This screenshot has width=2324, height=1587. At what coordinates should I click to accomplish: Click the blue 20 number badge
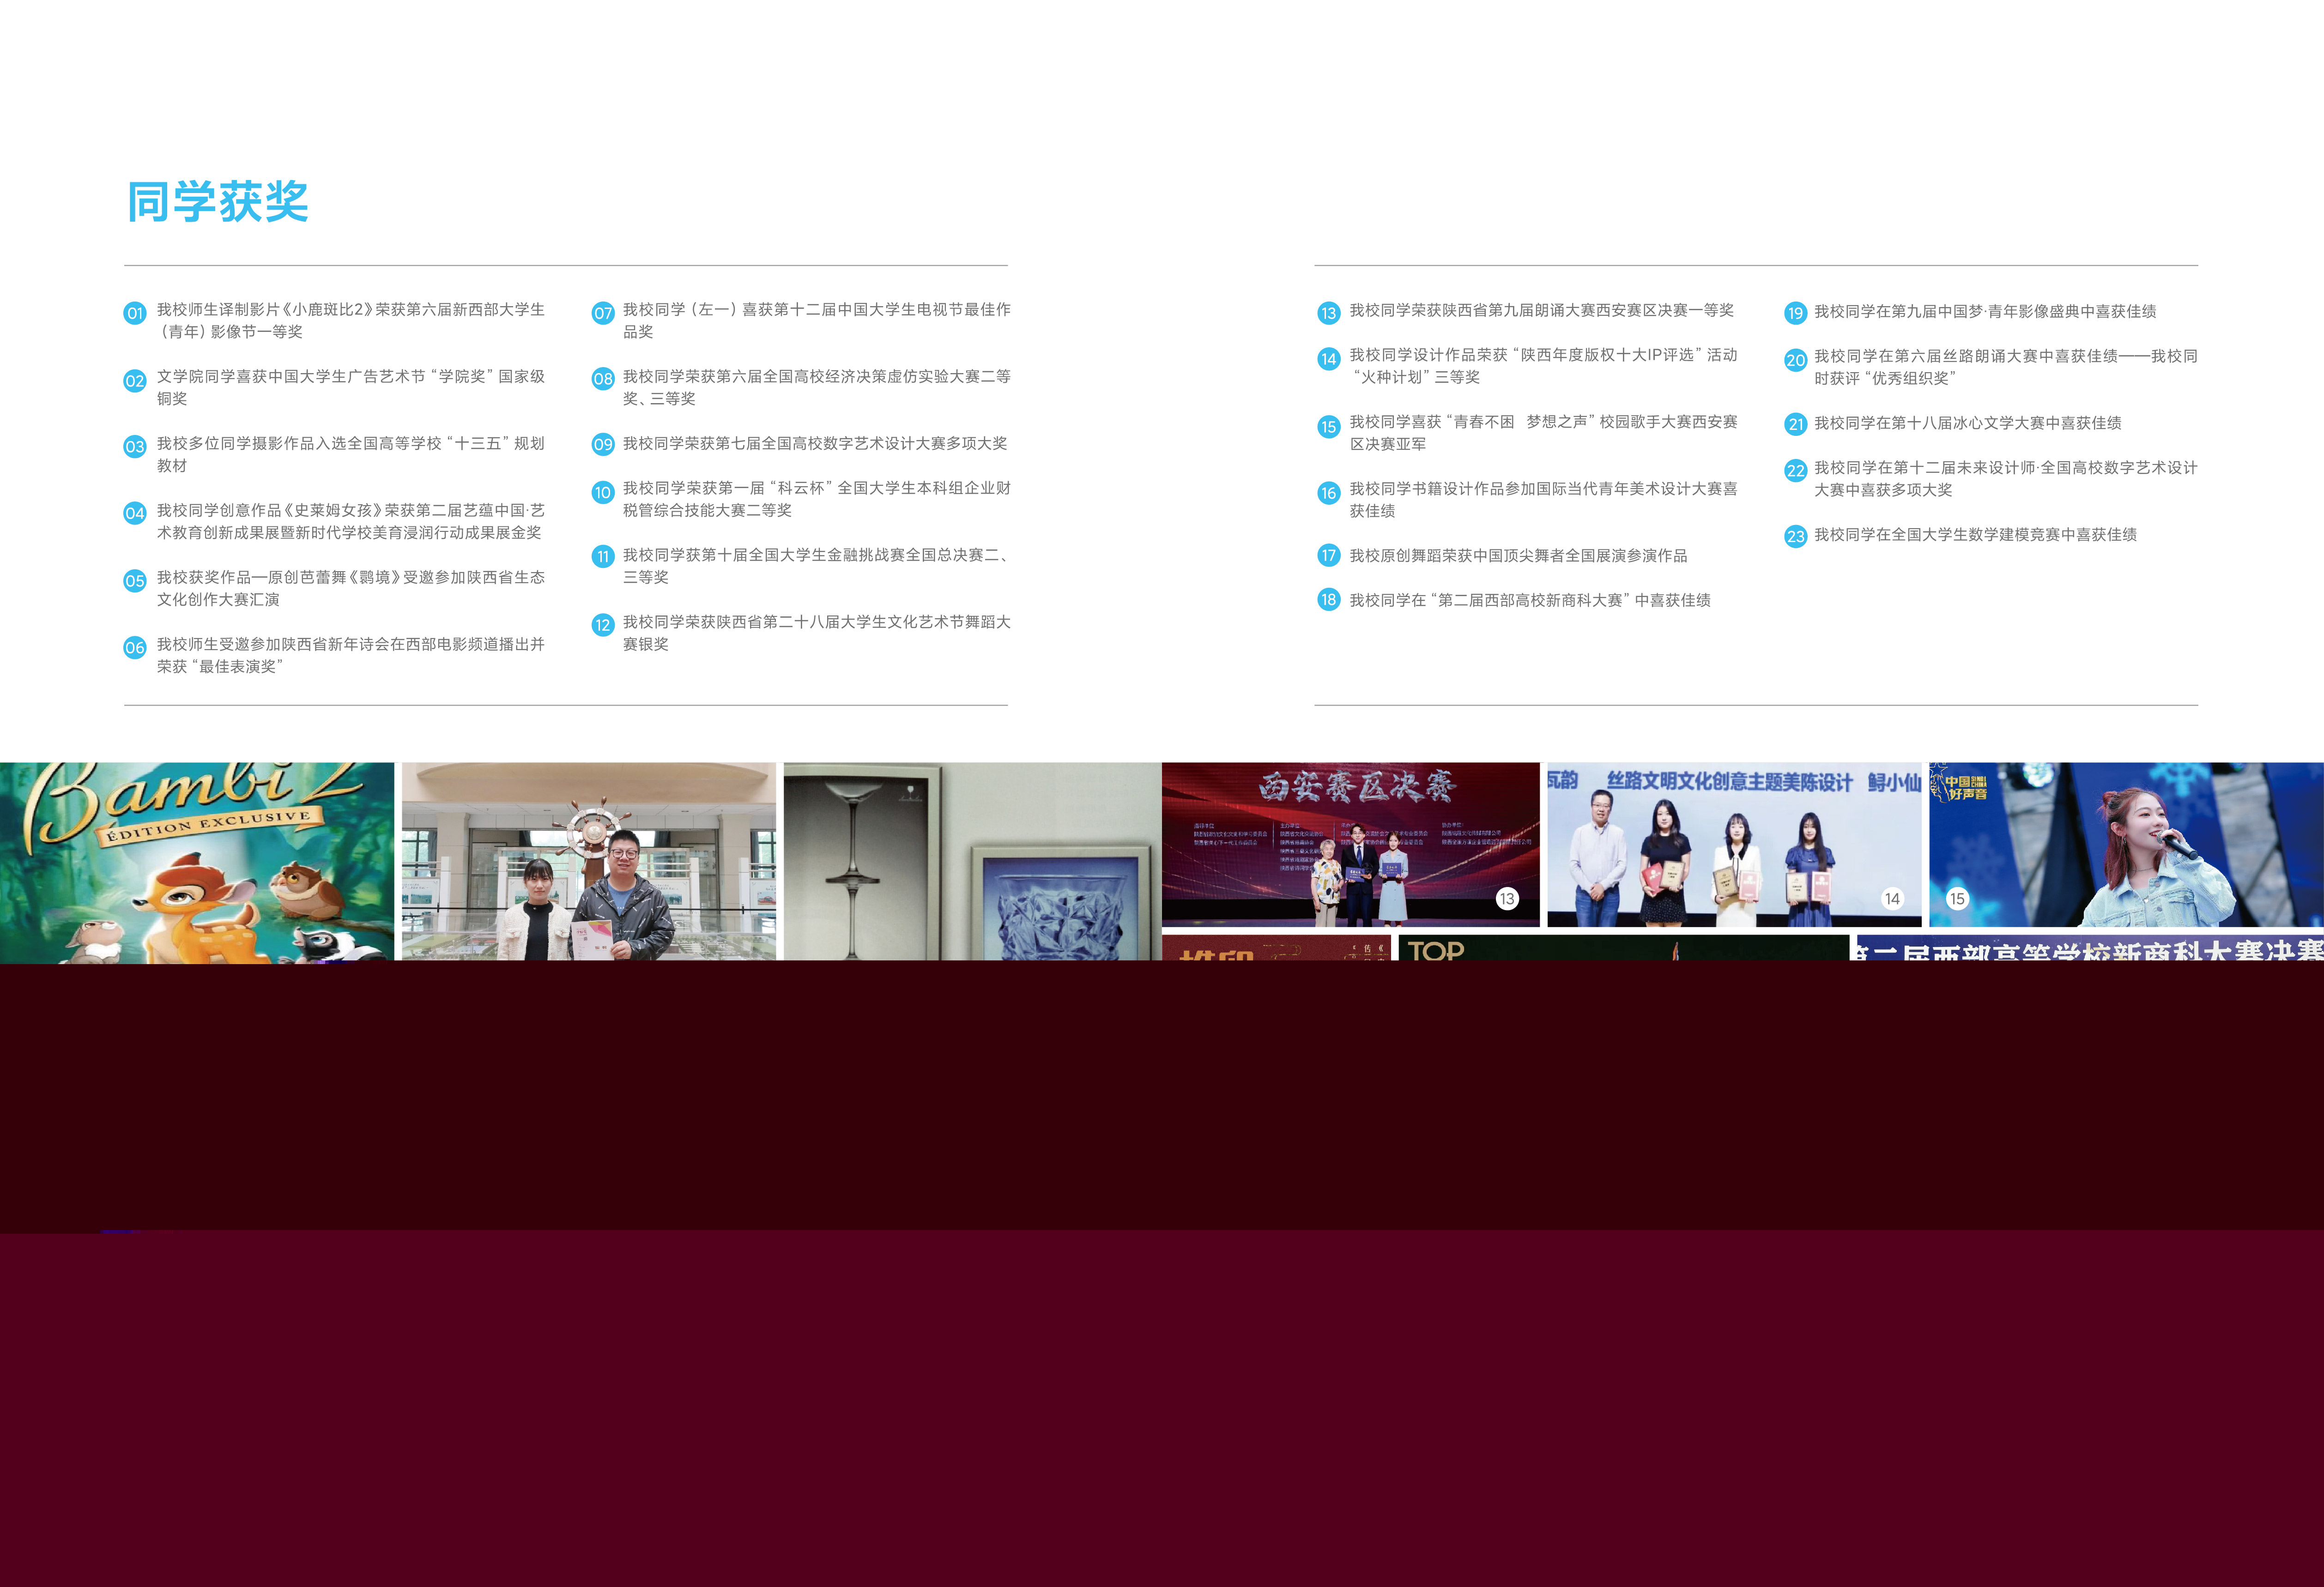(x=1795, y=360)
